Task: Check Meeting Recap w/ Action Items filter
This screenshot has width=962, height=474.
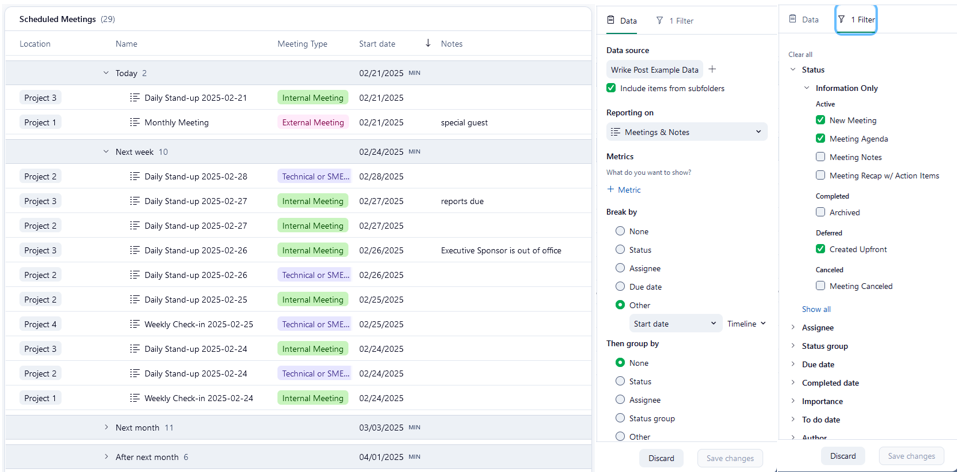Action: tap(820, 175)
